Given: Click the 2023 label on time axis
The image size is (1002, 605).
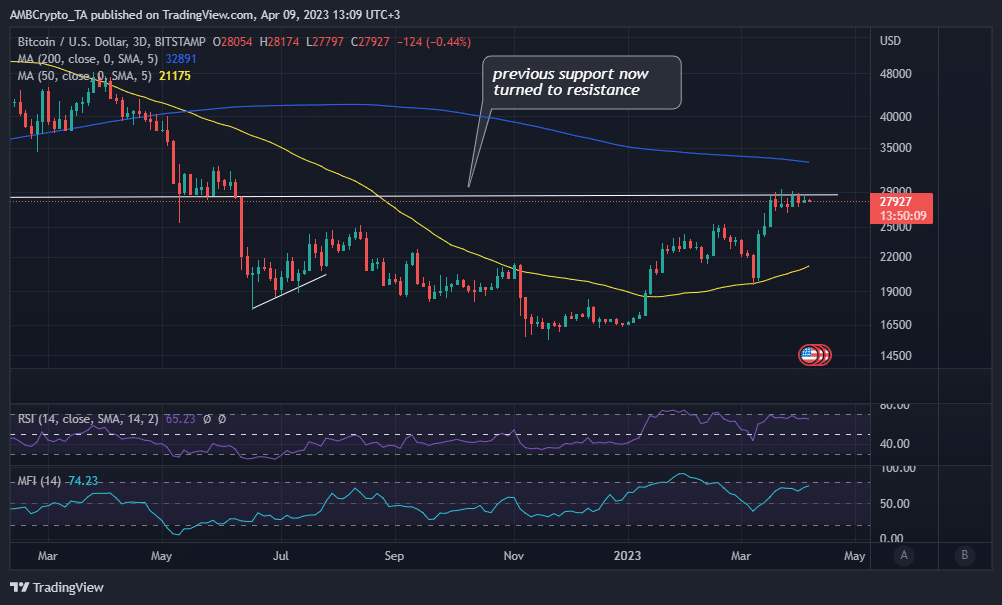Looking at the screenshot, I should 628,556.
